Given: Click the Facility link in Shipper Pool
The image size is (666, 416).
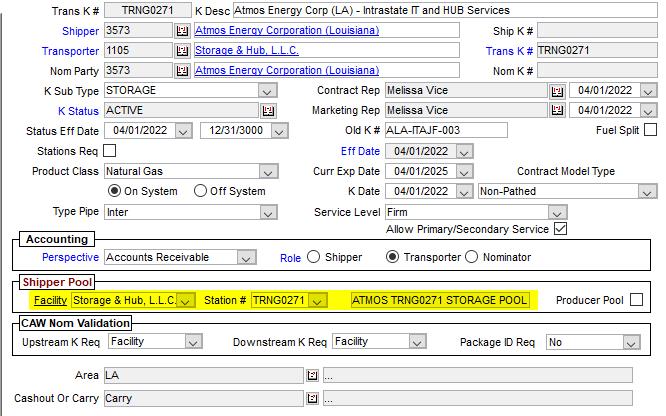Looking at the screenshot, I should pos(50,300).
